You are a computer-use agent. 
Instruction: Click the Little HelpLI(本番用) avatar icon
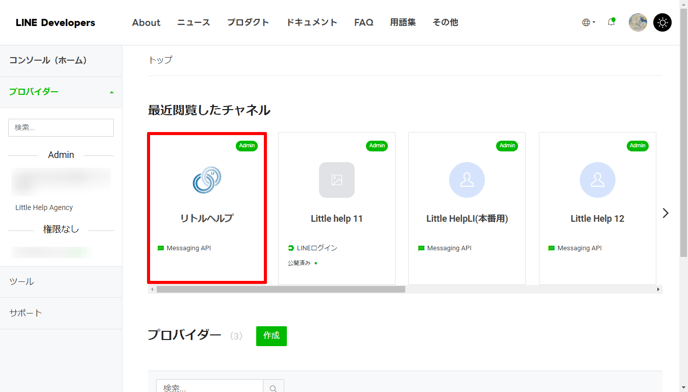pos(467,180)
